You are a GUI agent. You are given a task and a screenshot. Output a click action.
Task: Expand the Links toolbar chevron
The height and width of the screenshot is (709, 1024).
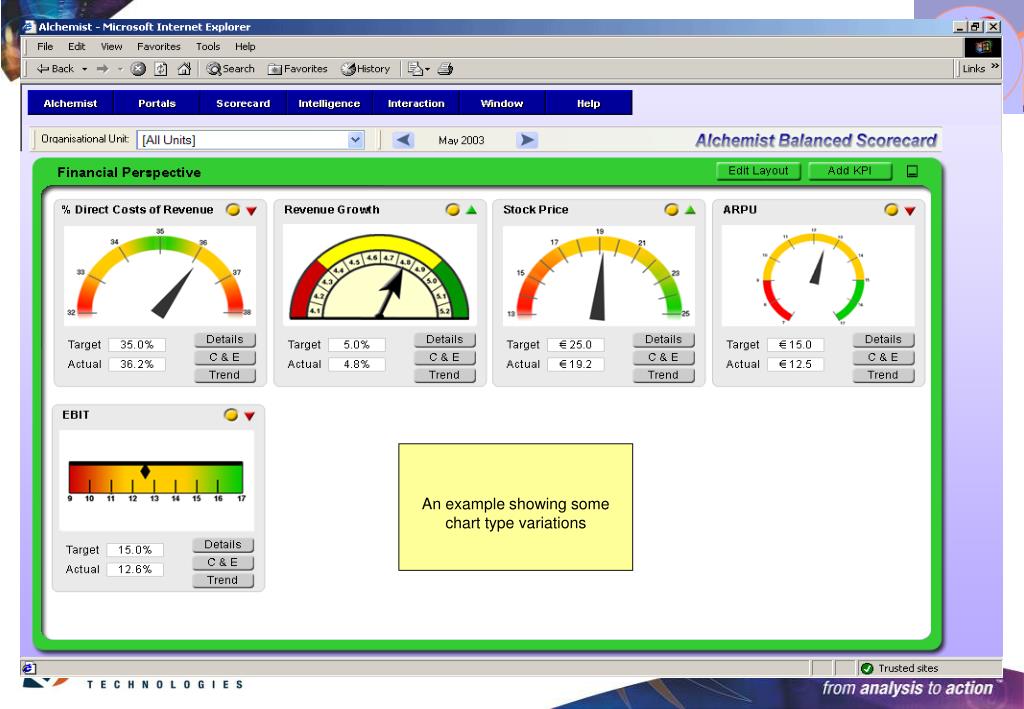pos(995,66)
